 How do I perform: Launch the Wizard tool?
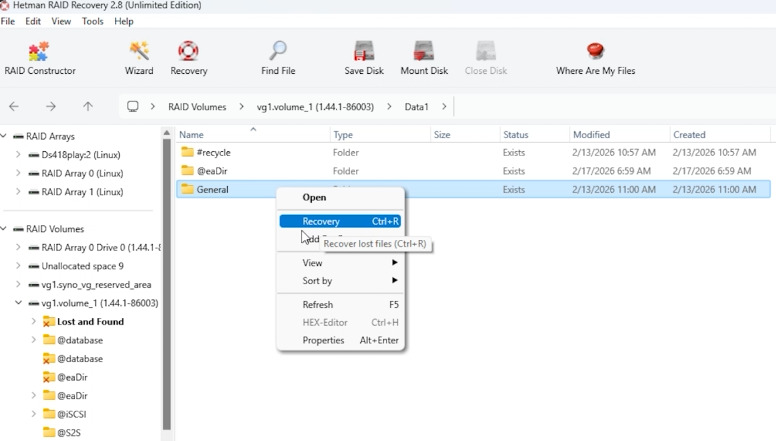pyautogui.click(x=139, y=58)
